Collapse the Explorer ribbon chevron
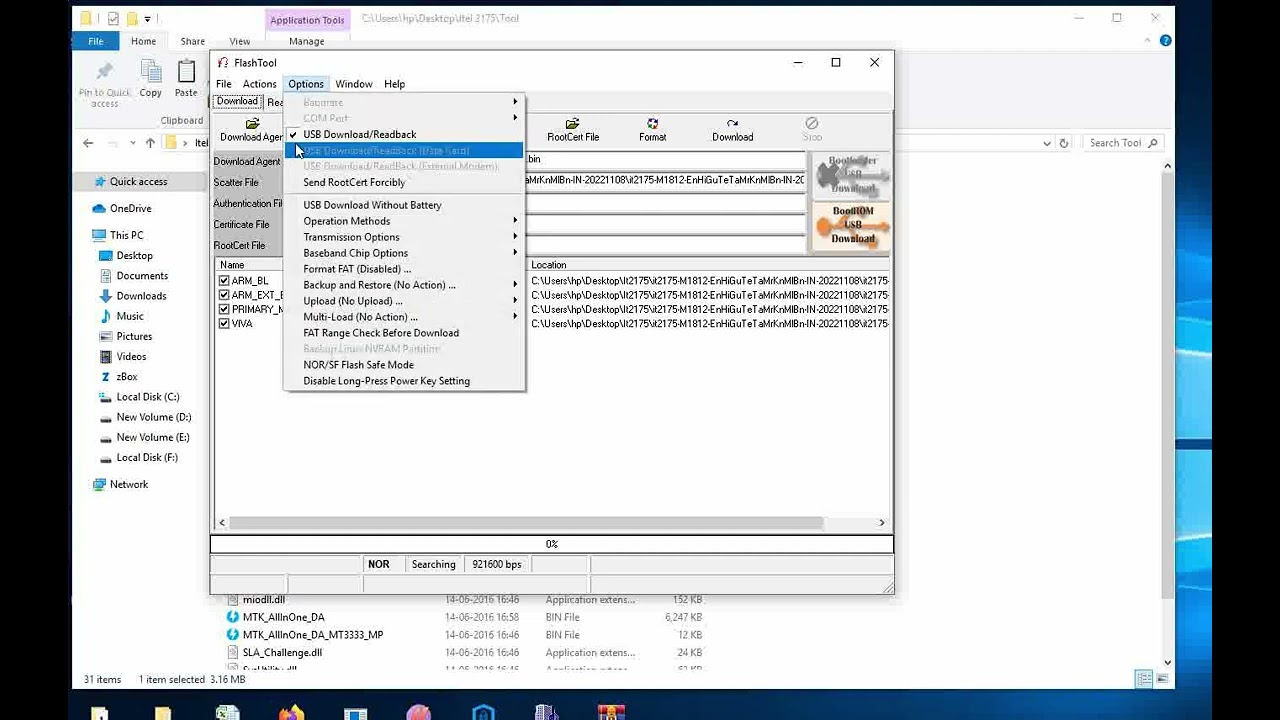Viewport: 1280px width, 720px height. click(1148, 41)
